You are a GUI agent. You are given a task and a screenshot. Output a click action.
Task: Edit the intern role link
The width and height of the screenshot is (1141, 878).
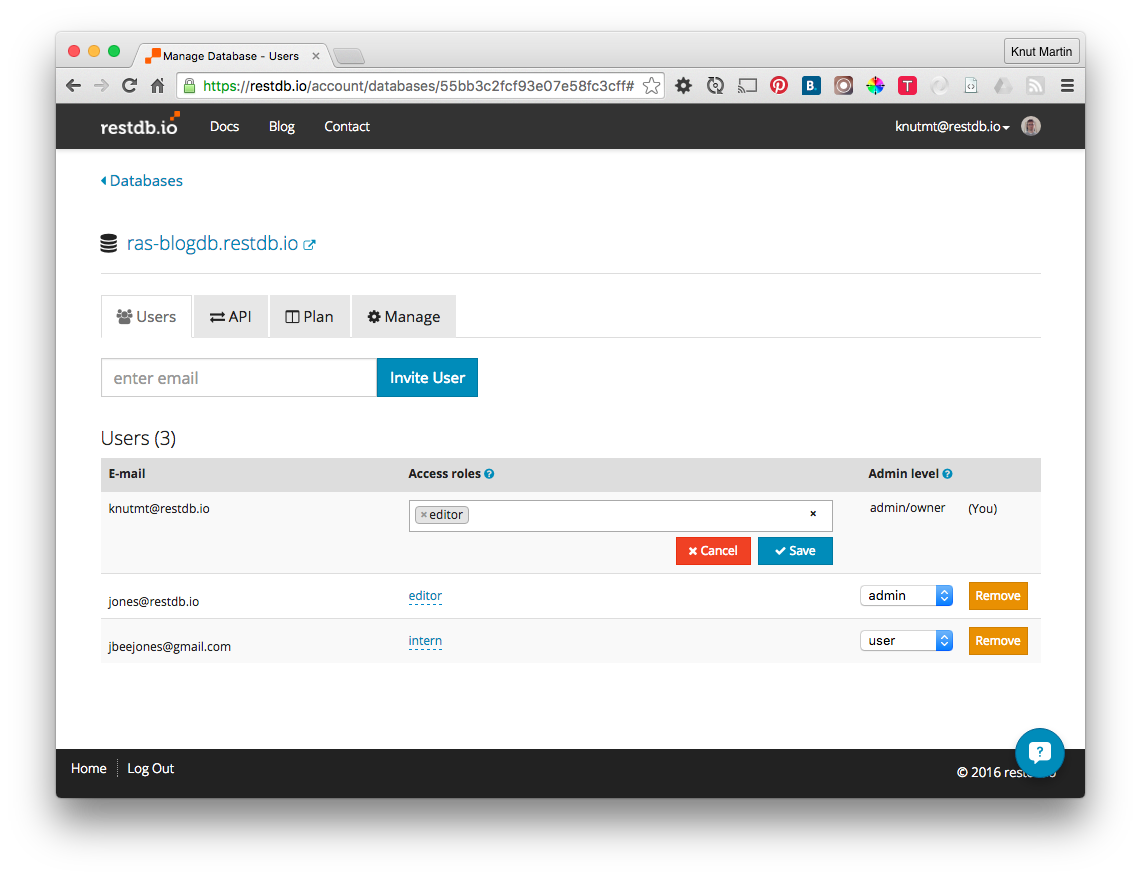tap(425, 641)
